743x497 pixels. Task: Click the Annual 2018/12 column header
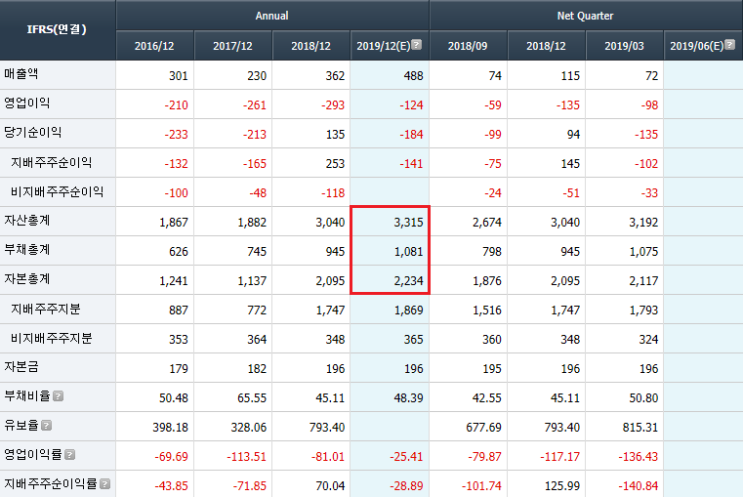pos(311,46)
